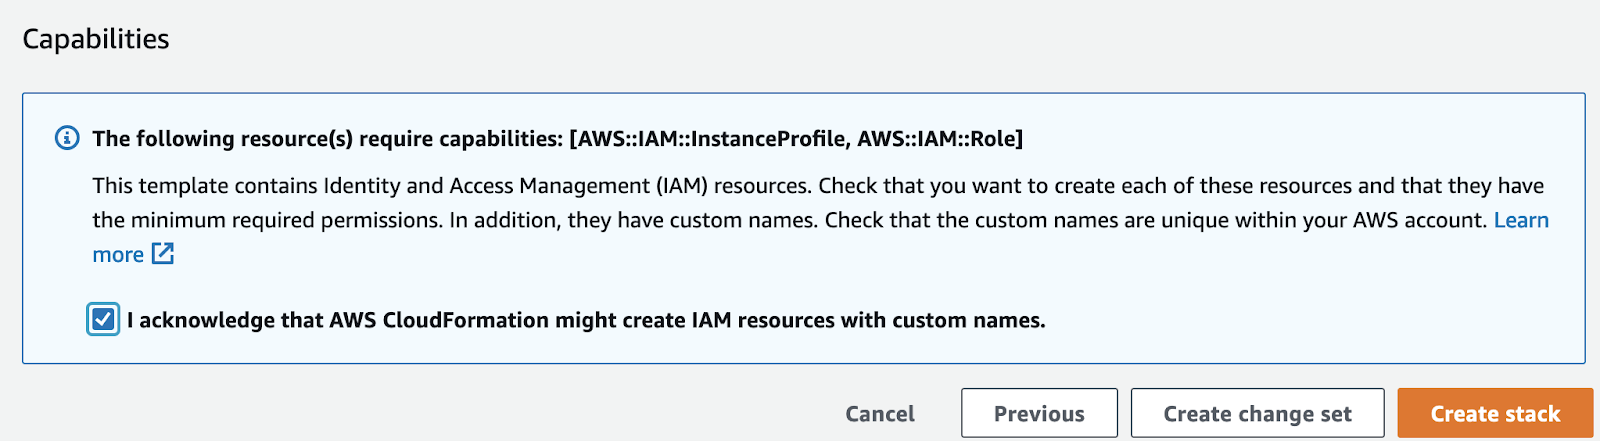
Task: Uncheck the IAM custom names acknowledgment checkbox
Action: (103, 320)
